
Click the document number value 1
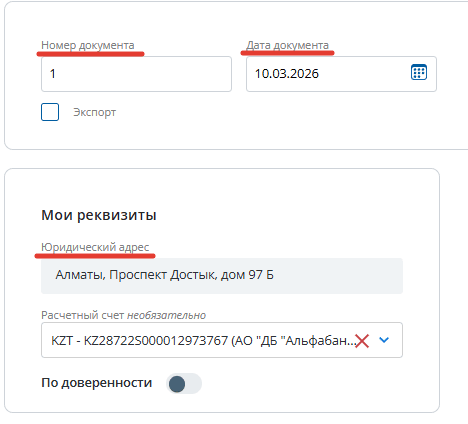(x=52, y=74)
